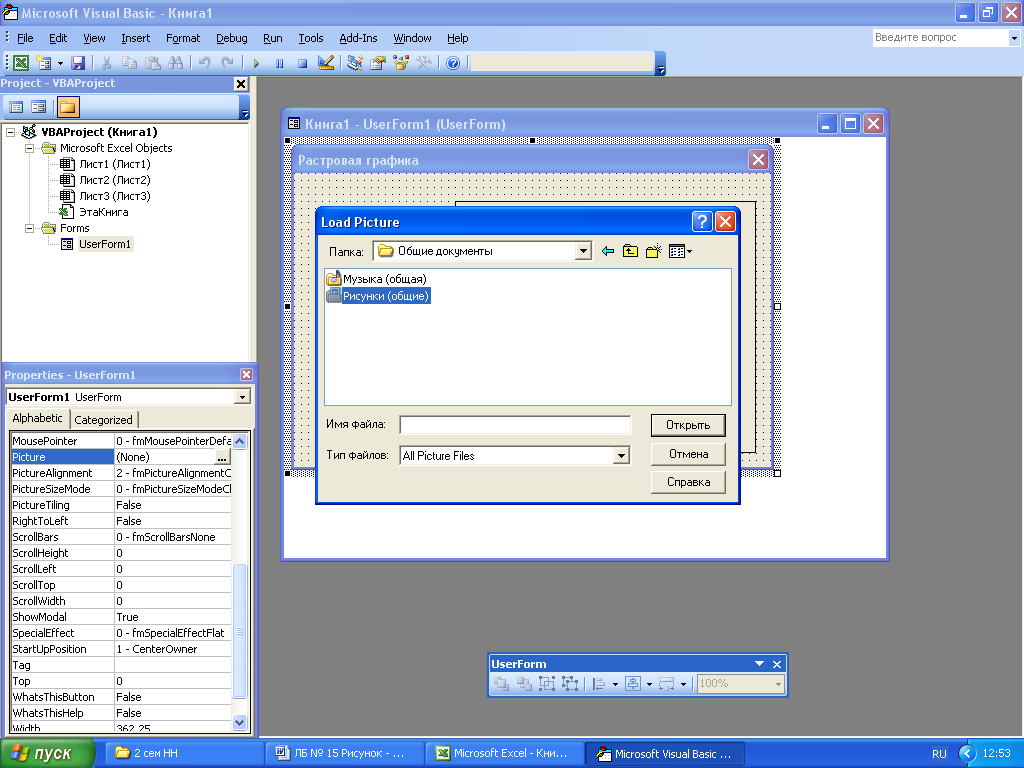Select UserForm1 in project tree
The height and width of the screenshot is (768, 1024).
click(104, 244)
